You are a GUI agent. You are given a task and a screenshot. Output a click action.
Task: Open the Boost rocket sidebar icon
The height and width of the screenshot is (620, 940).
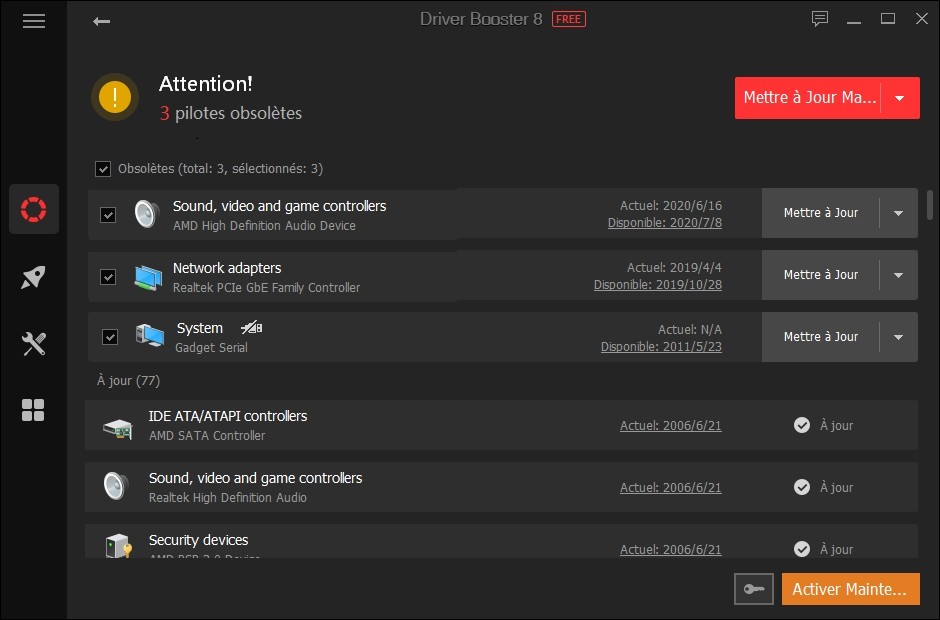click(34, 277)
